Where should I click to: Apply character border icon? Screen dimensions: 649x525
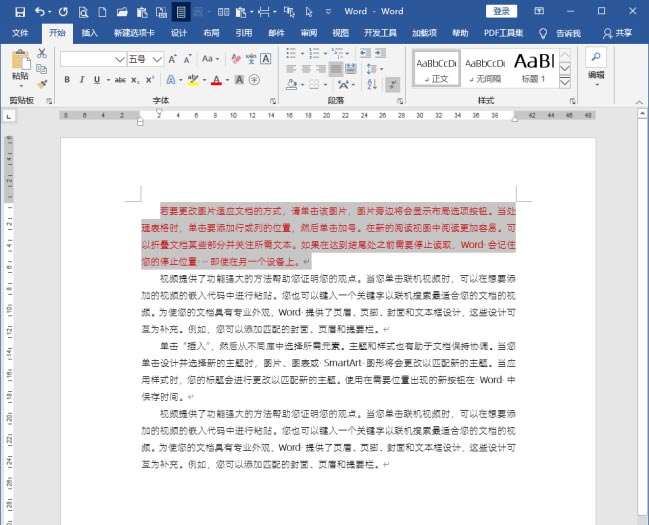[266, 59]
